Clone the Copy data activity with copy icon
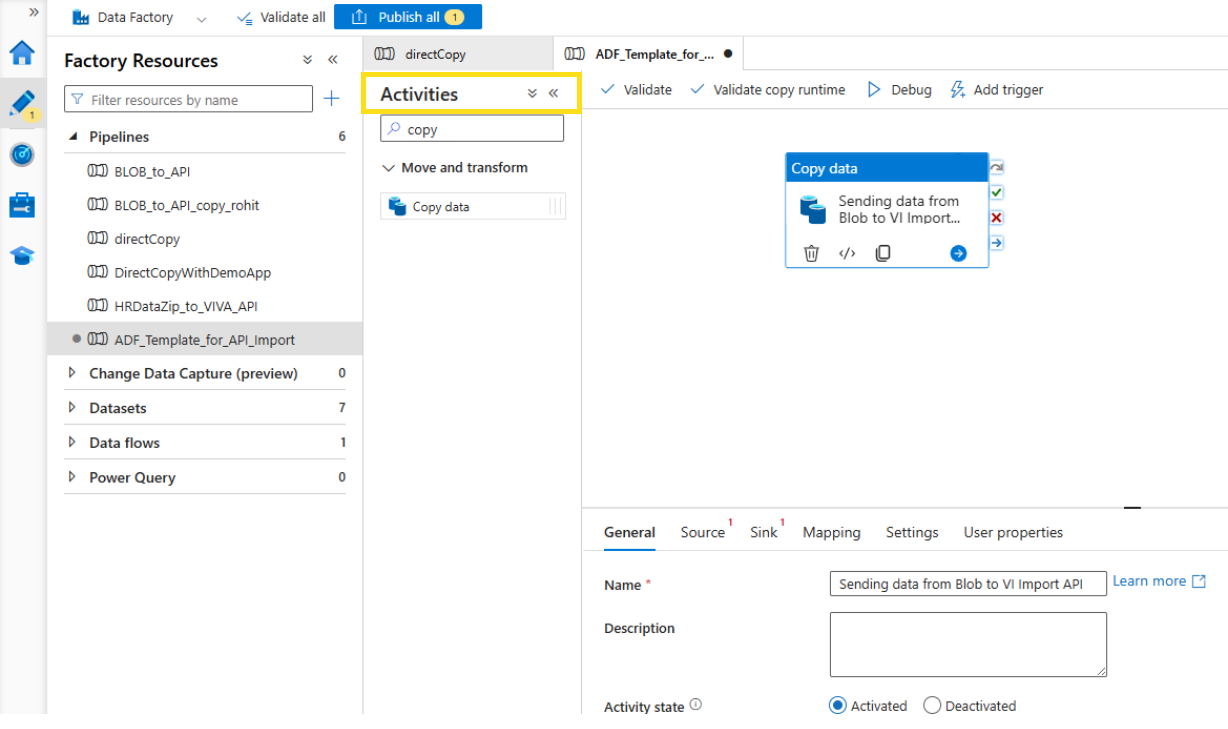 [x=883, y=253]
